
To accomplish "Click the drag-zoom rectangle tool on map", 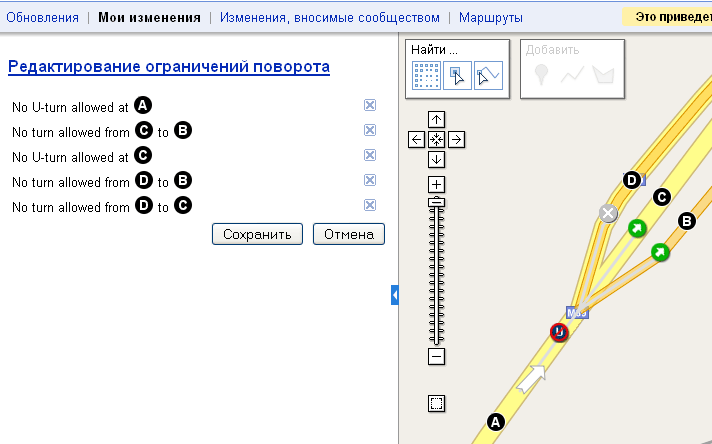I will [x=436, y=404].
